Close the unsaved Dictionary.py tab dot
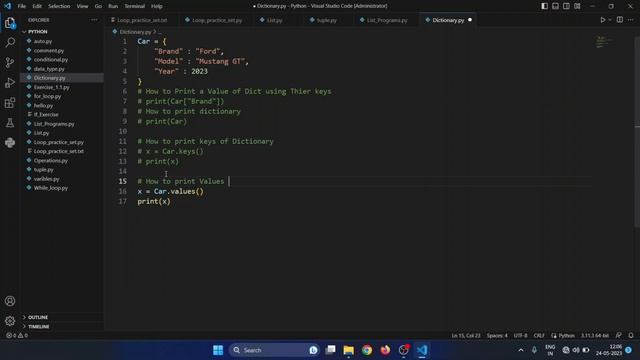640x360 pixels. [470, 20]
